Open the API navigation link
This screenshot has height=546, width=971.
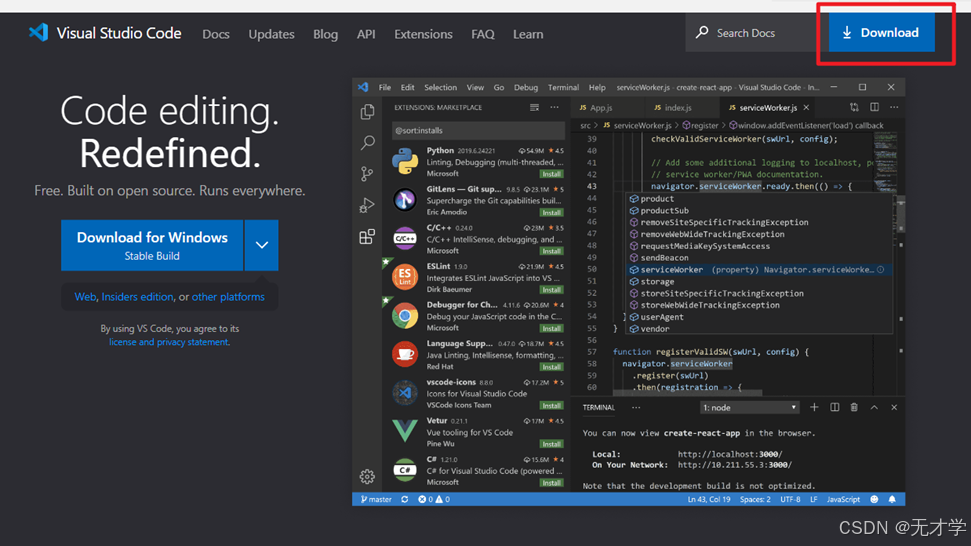pyautogui.click(x=366, y=34)
